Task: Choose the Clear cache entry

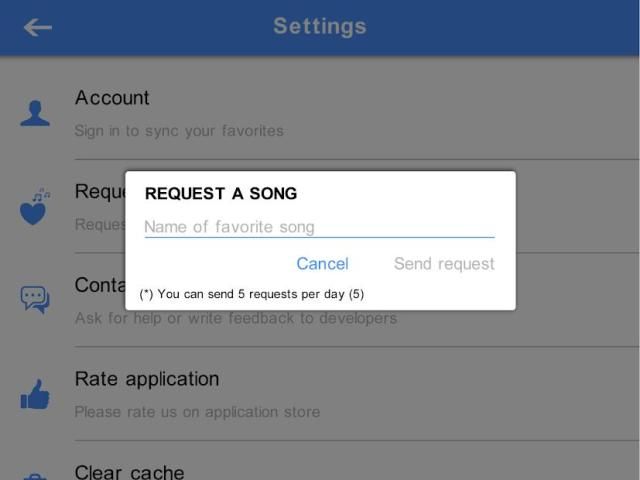Action: coord(129,471)
